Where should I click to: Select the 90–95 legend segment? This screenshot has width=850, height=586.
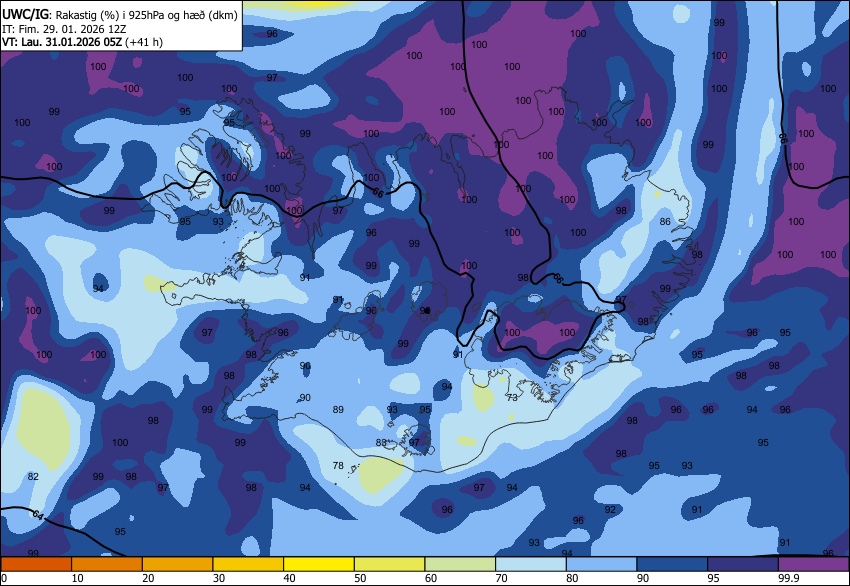673,564
